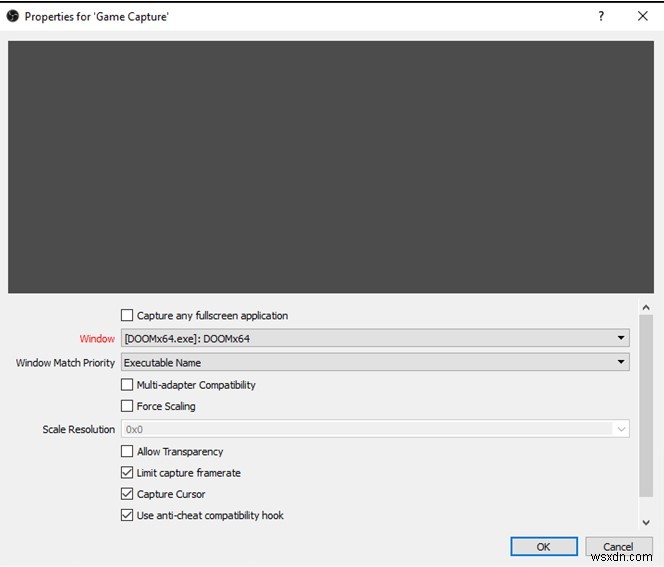
Task: Click the red Window label
Action: 97,339
